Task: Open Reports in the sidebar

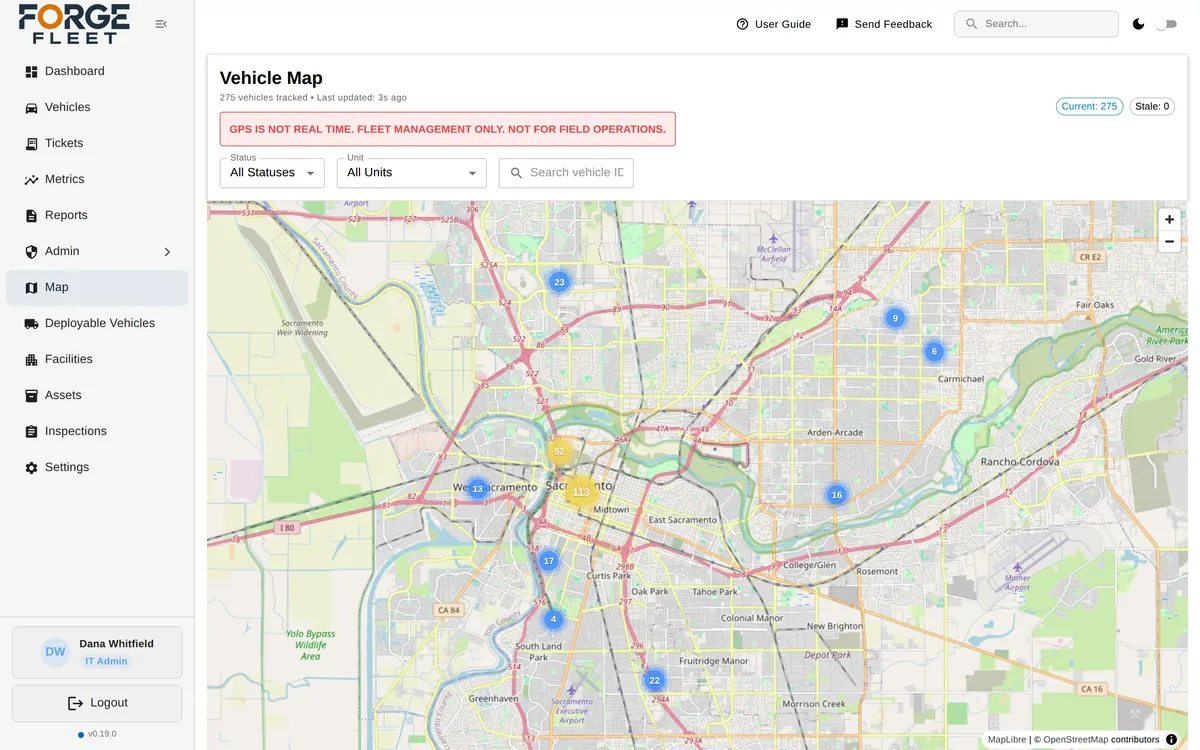Action: 97,215
